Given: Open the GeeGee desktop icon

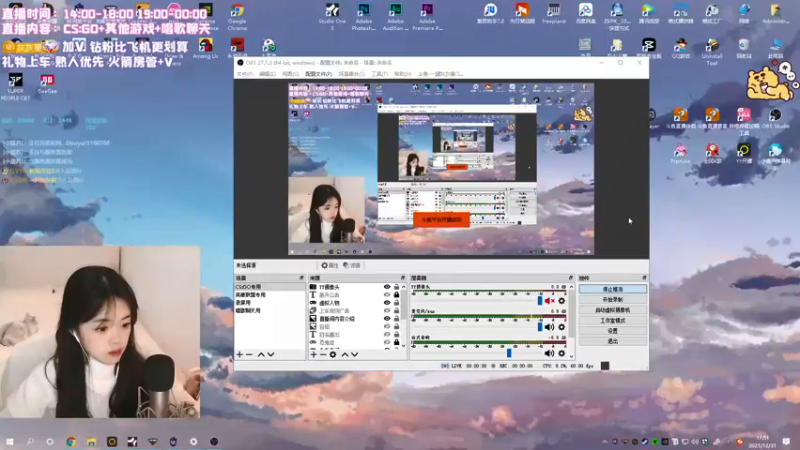Looking at the screenshot, I should pos(47,84).
